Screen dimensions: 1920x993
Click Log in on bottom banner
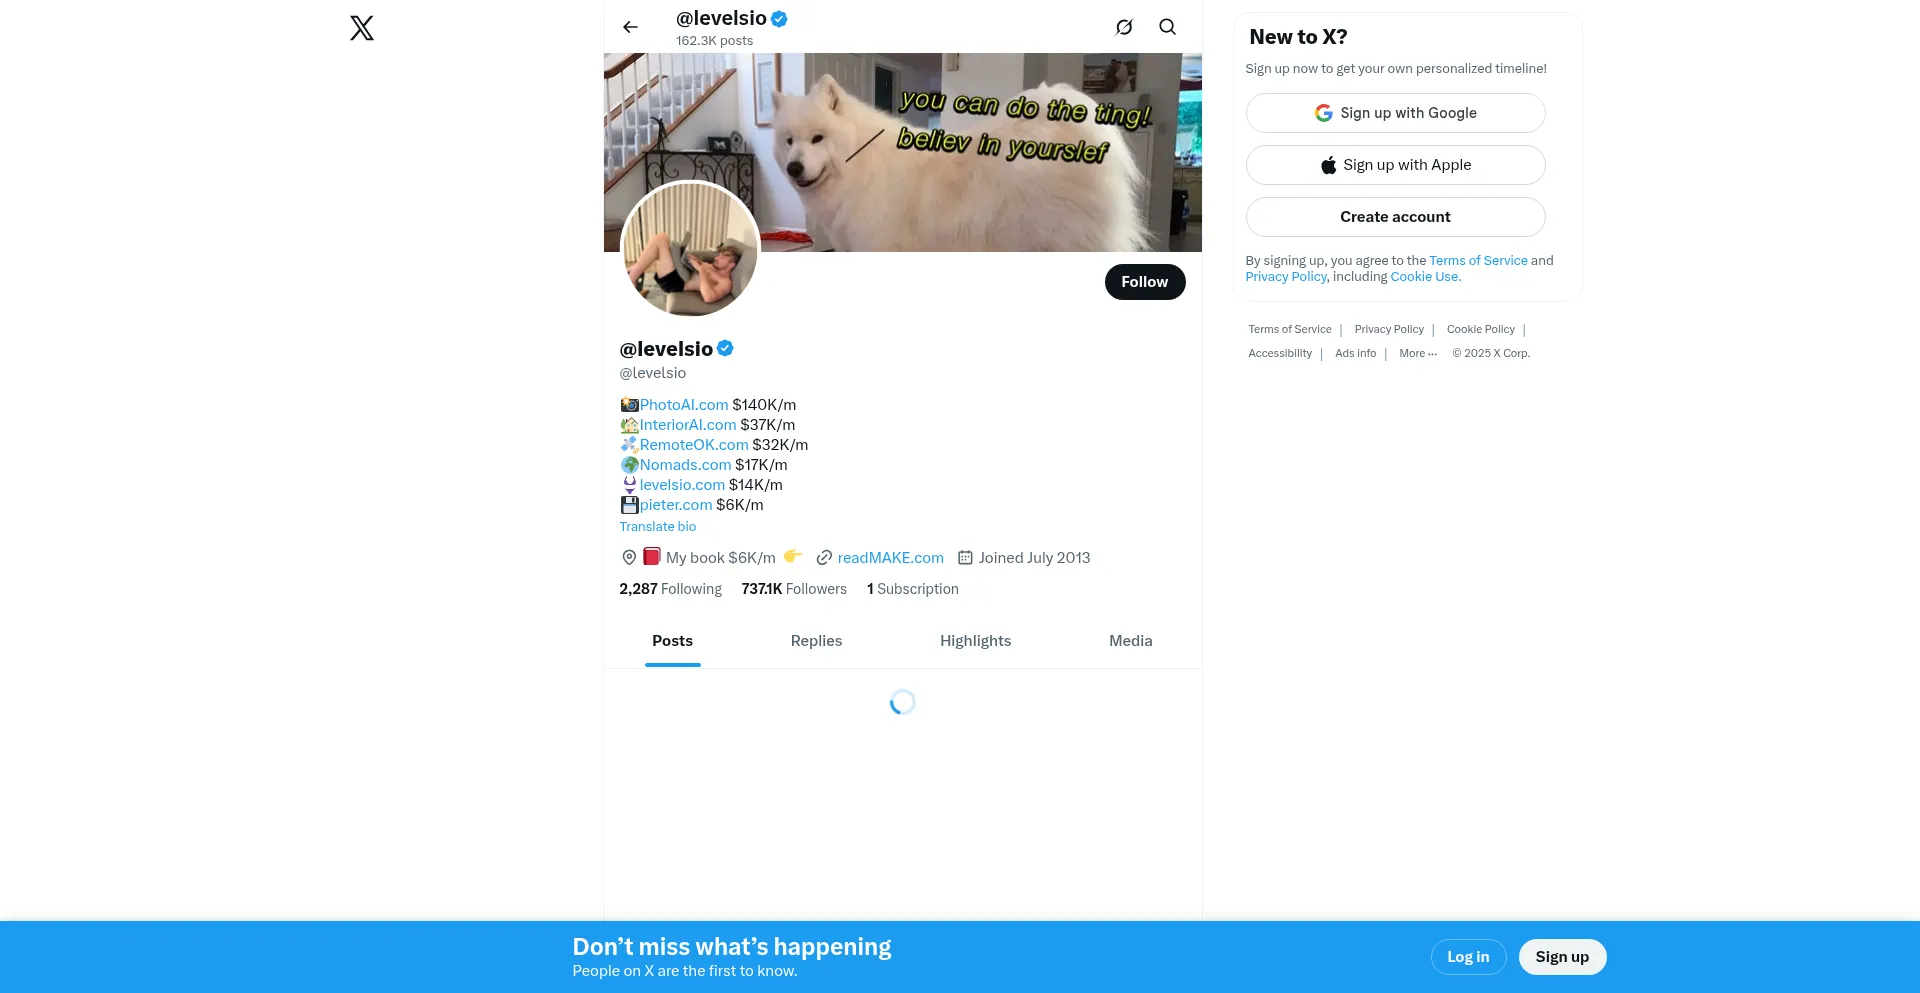1468,957
